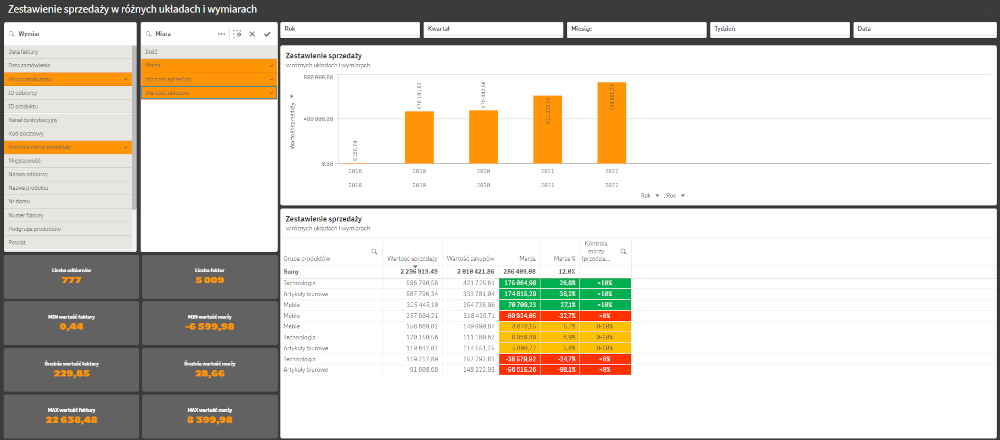Open the Kwartał filter pane
The height and width of the screenshot is (440, 1000).
click(x=494, y=30)
